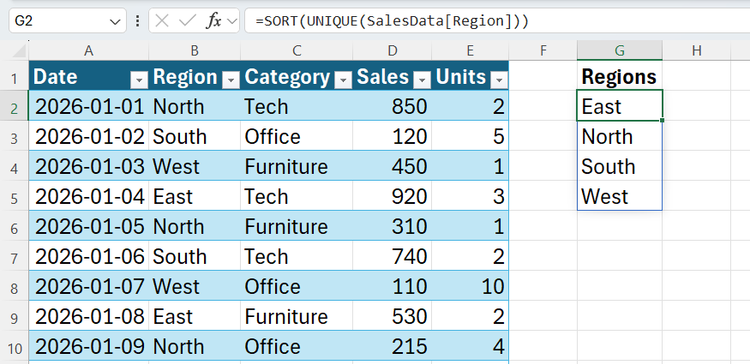The width and height of the screenshot is (750, 364).
Task: Select the East cell in Regions list
Action: (x=620, y=106)
